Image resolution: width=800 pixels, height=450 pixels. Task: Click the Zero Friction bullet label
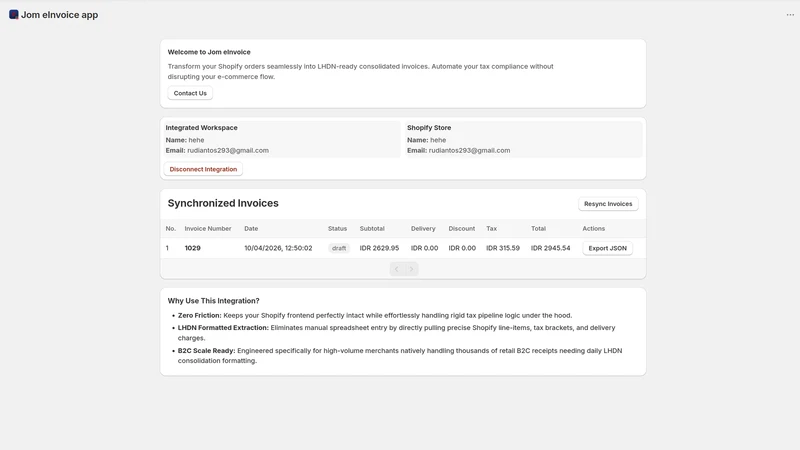[x=199, y=315]
